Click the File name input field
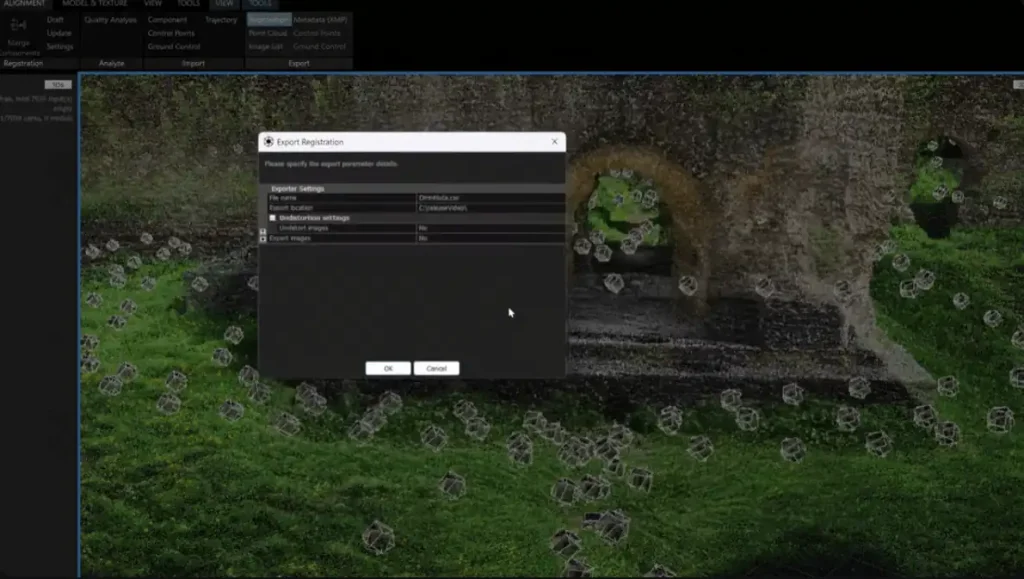Screen dimensions: 1024x579 point(489,198)
